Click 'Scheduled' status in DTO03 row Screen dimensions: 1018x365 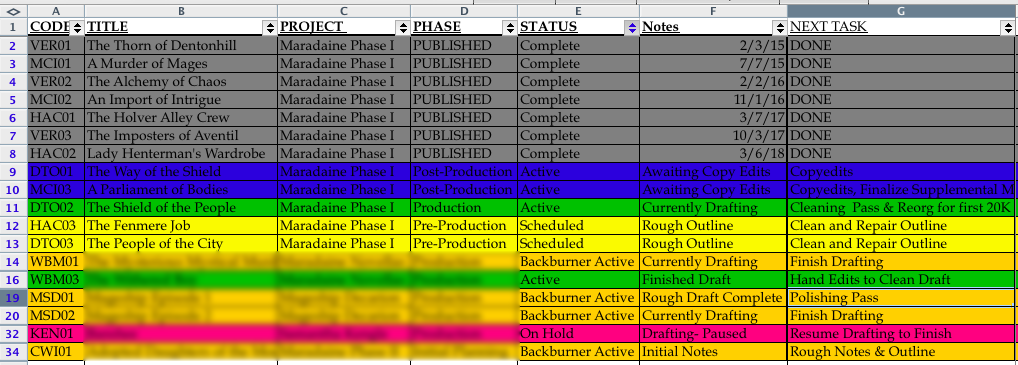click(x=578, y=244)
